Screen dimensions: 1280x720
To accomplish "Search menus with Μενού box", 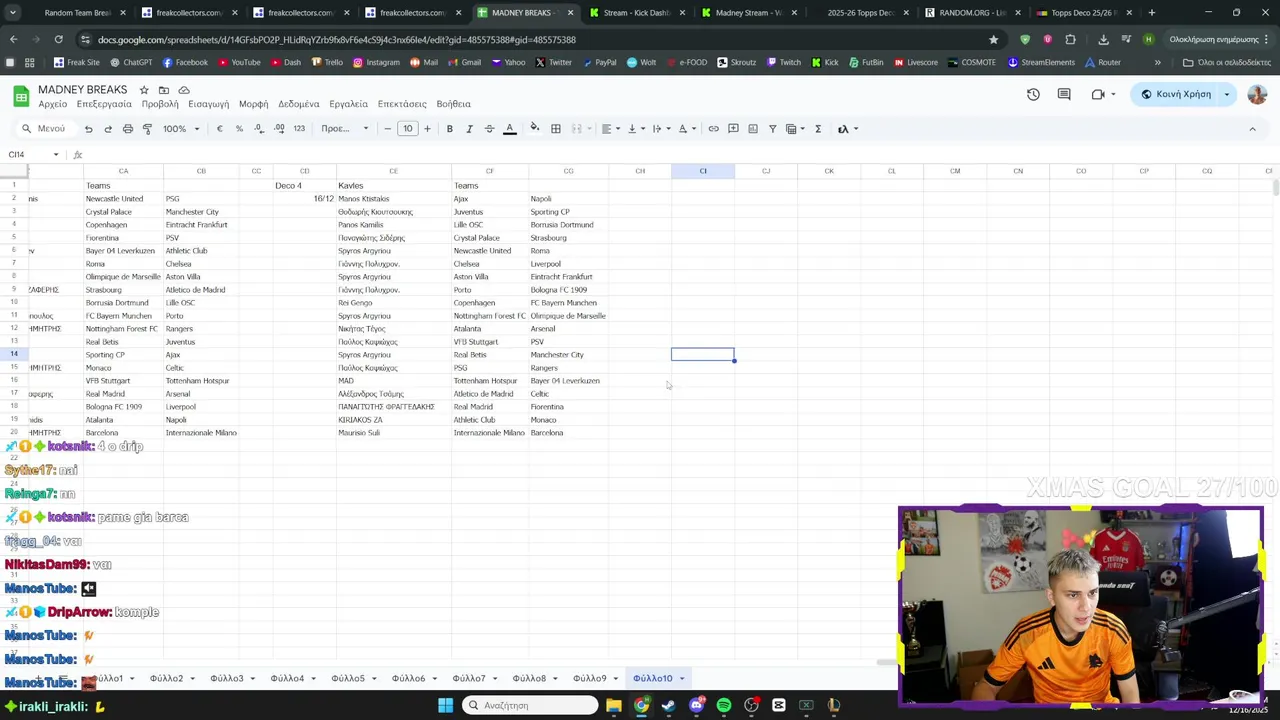I will click(44, 129).
